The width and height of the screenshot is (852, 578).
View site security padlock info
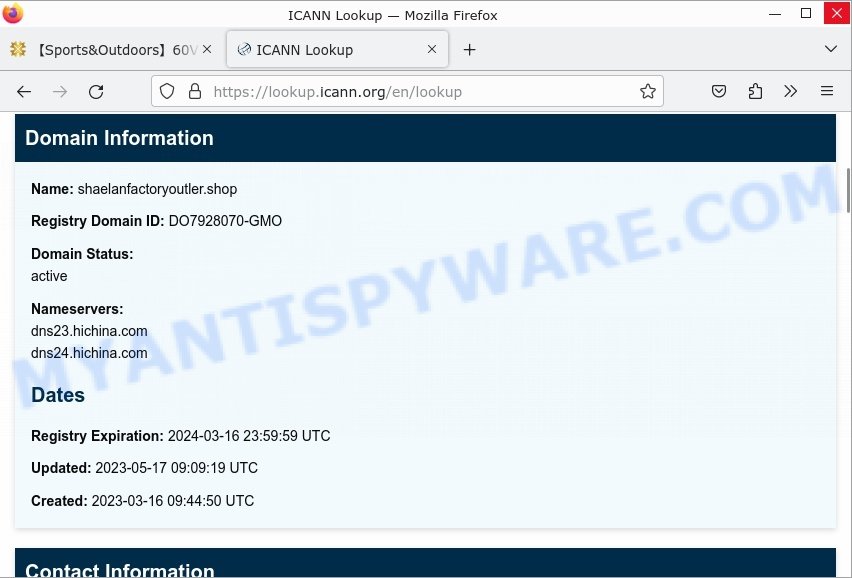195,91
